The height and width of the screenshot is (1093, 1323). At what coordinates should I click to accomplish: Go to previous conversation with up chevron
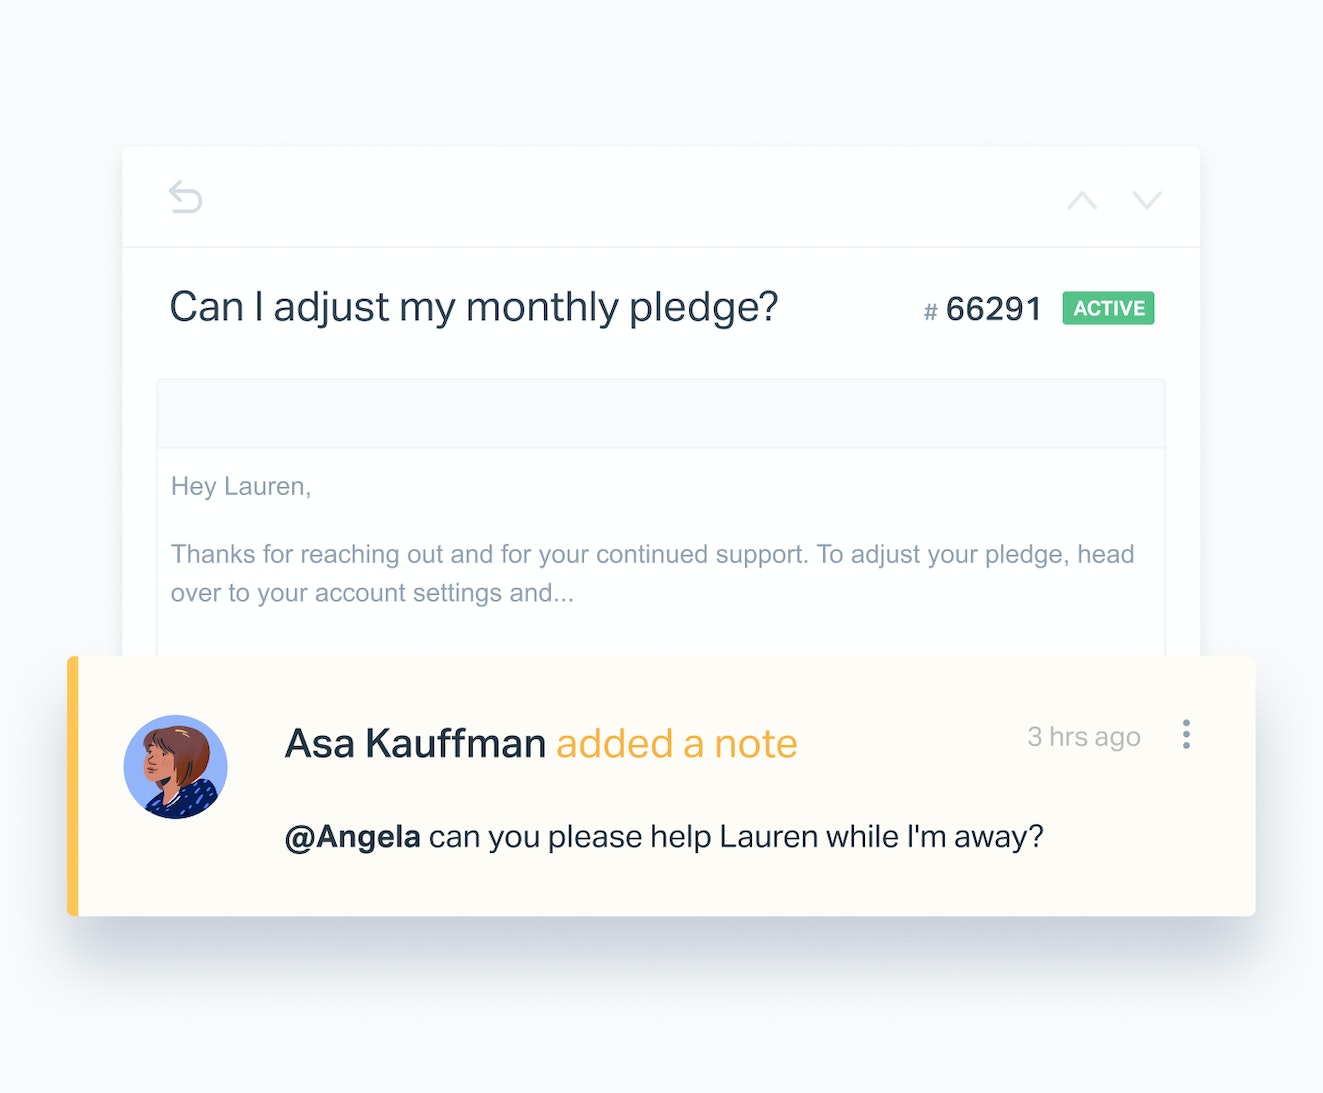[1082, 200]
